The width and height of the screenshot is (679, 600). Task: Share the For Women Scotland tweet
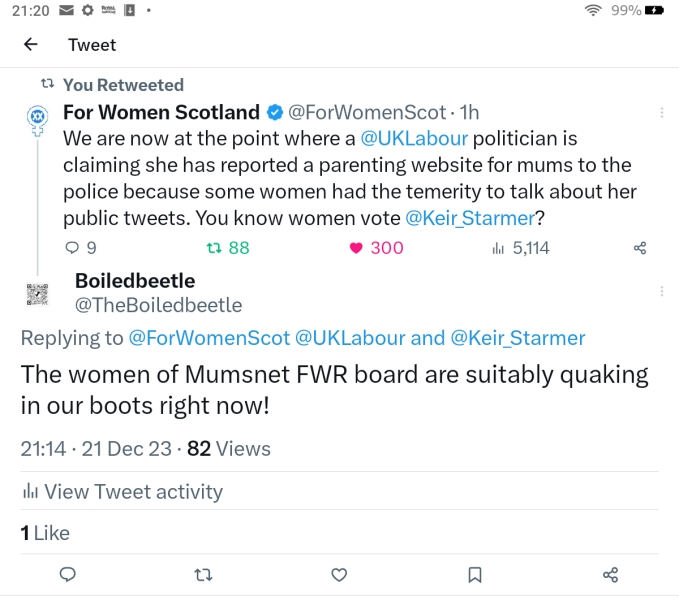point(640,248)
